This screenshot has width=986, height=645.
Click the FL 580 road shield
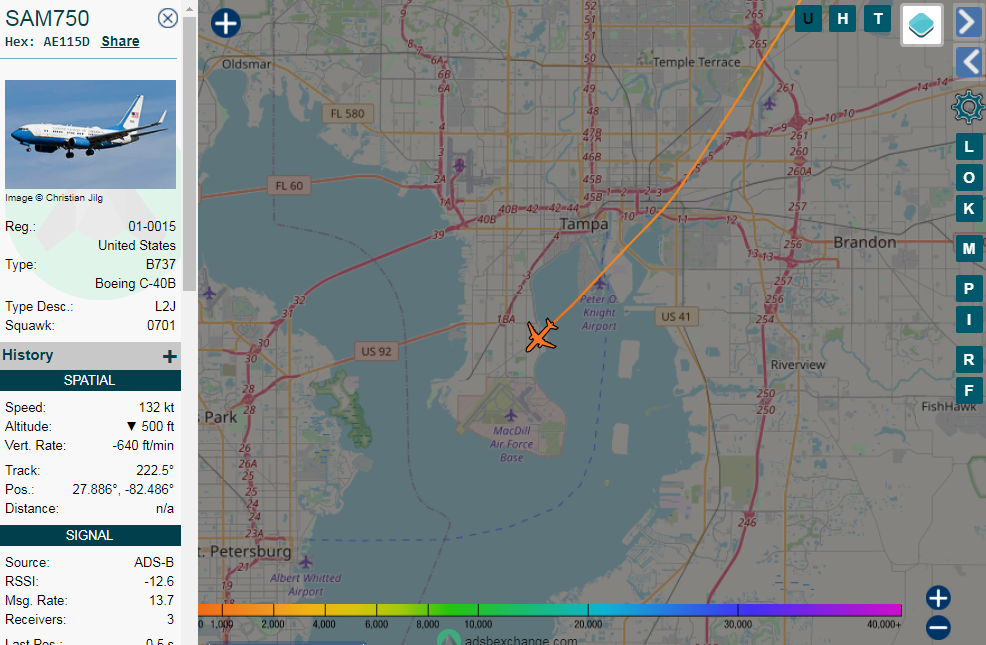click(348, 114)
